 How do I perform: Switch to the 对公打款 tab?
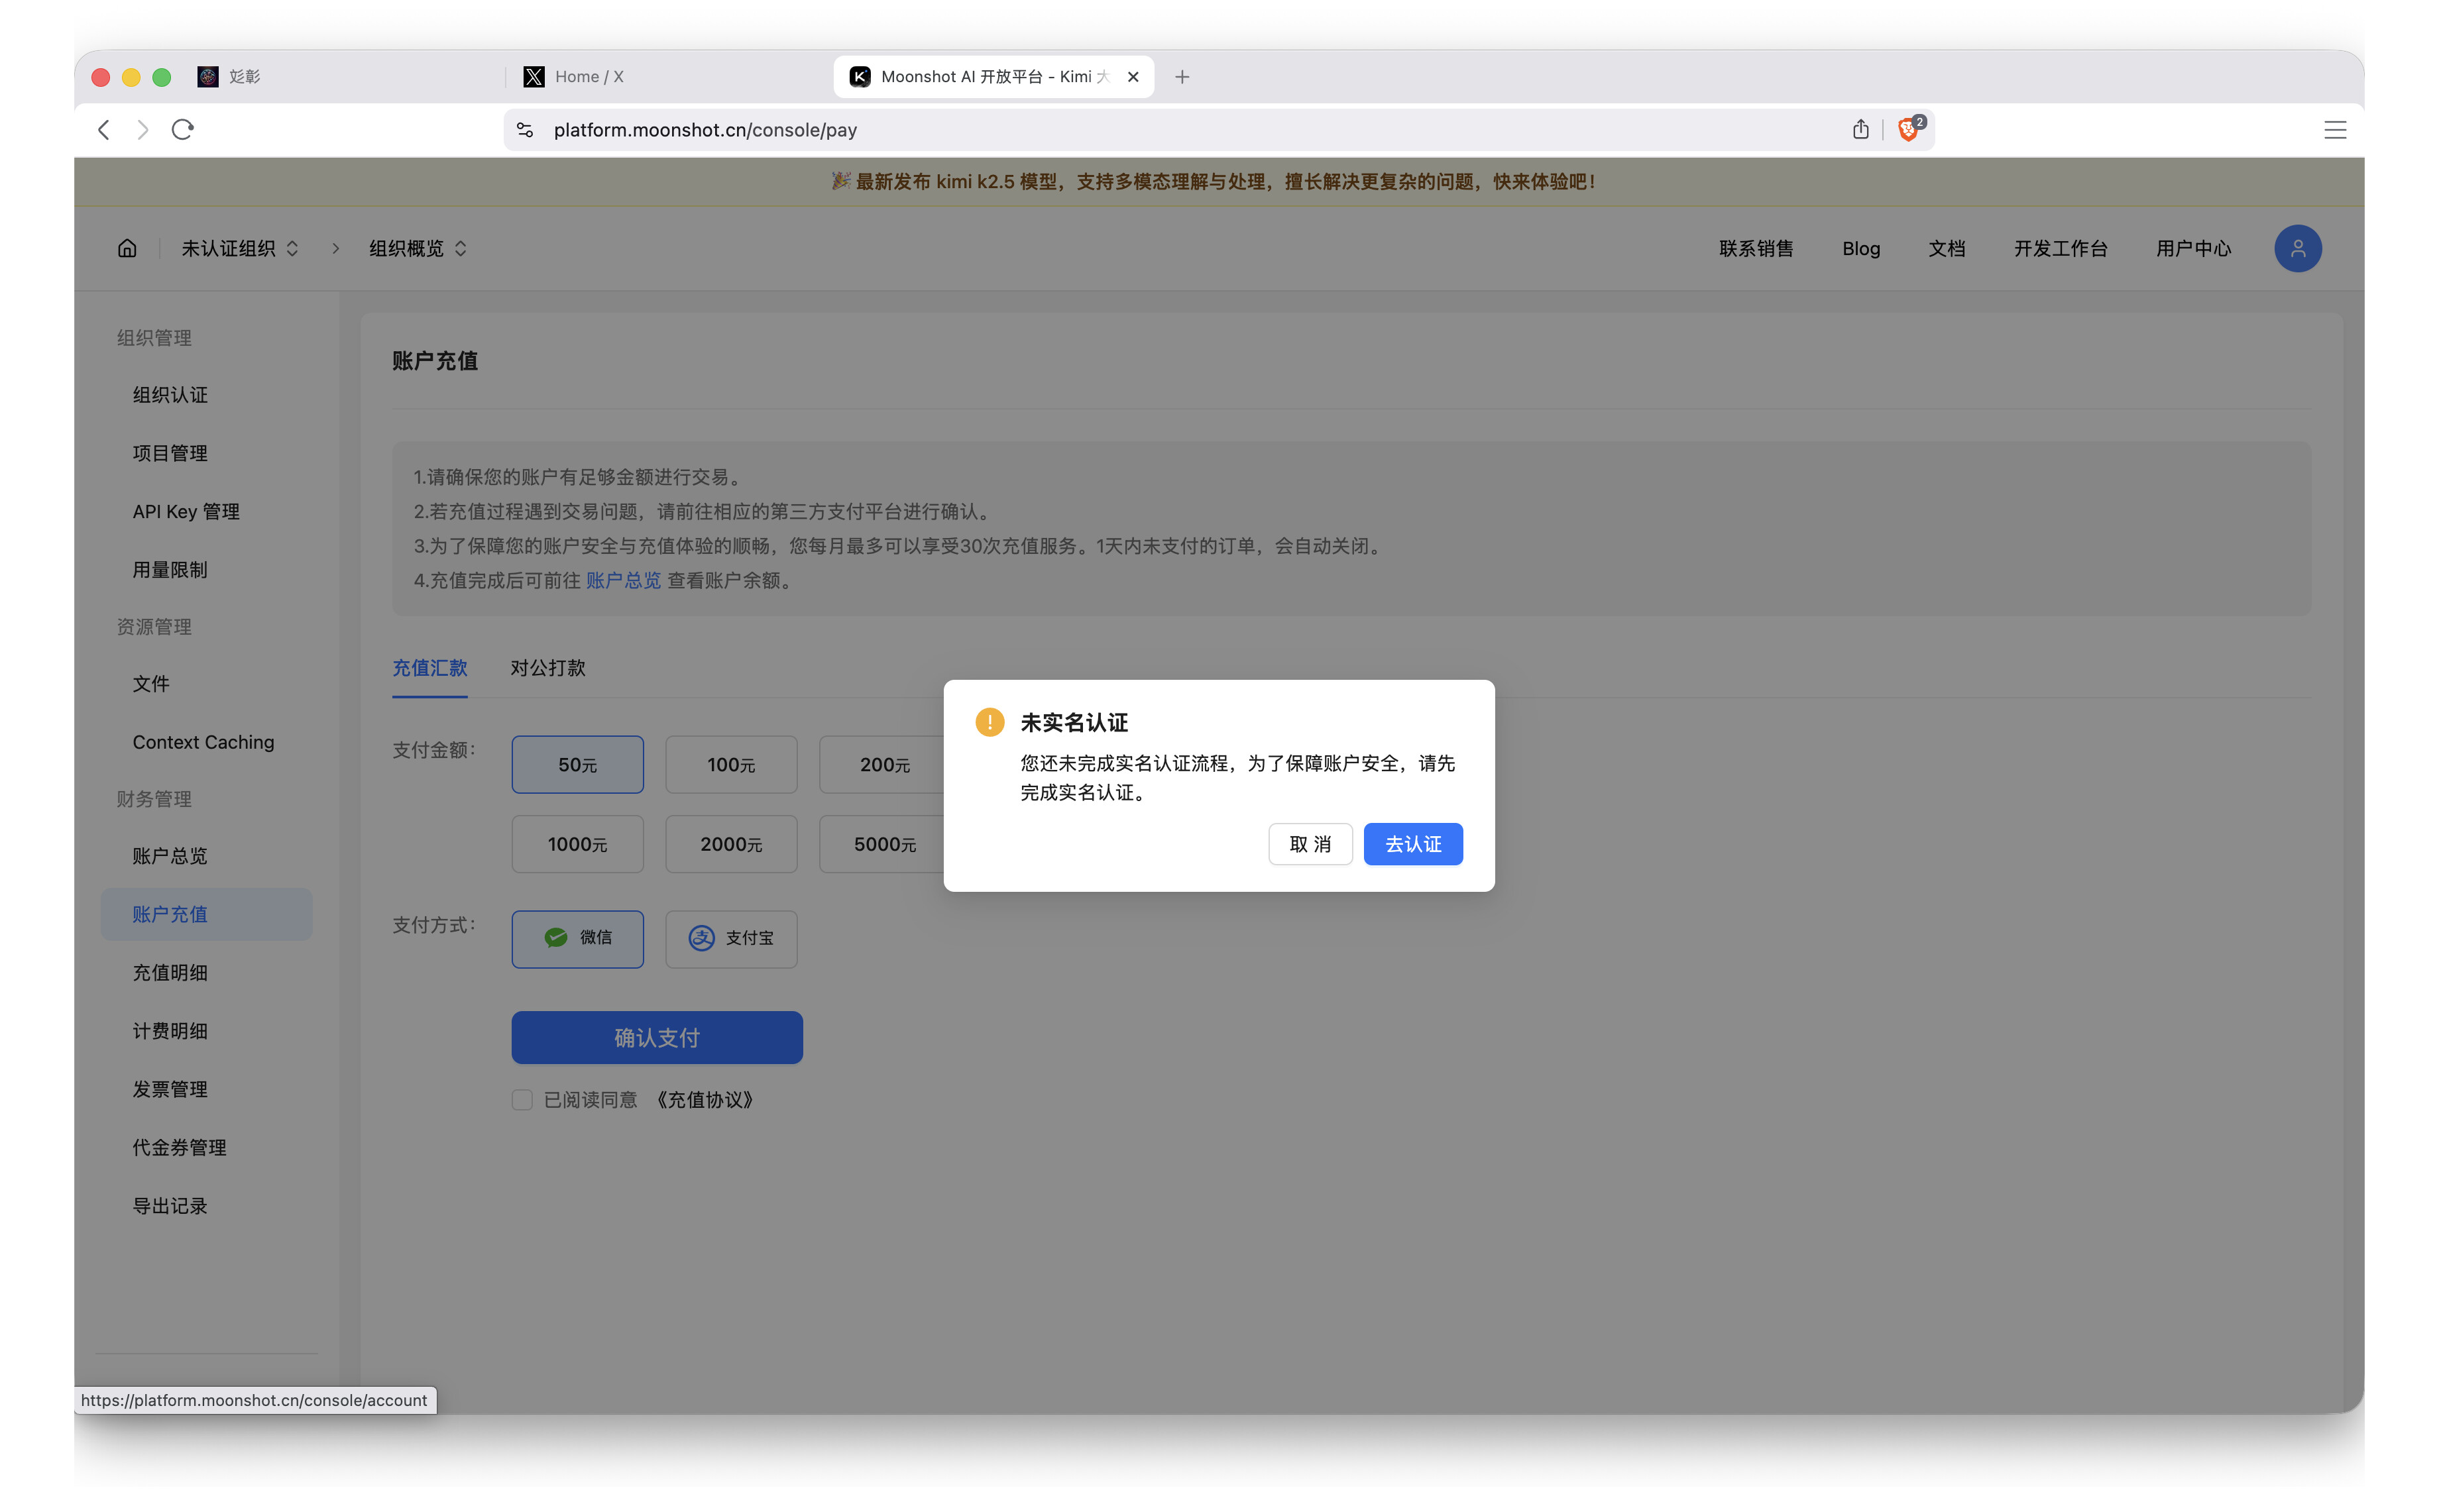click(x=547, y=668)
